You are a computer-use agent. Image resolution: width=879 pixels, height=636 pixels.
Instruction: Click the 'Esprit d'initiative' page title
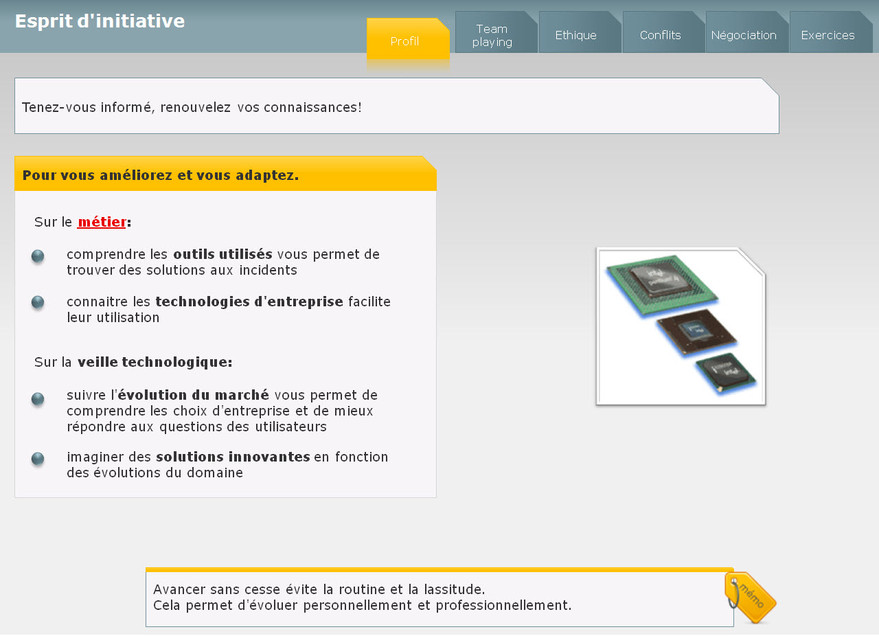coord(100,21)
